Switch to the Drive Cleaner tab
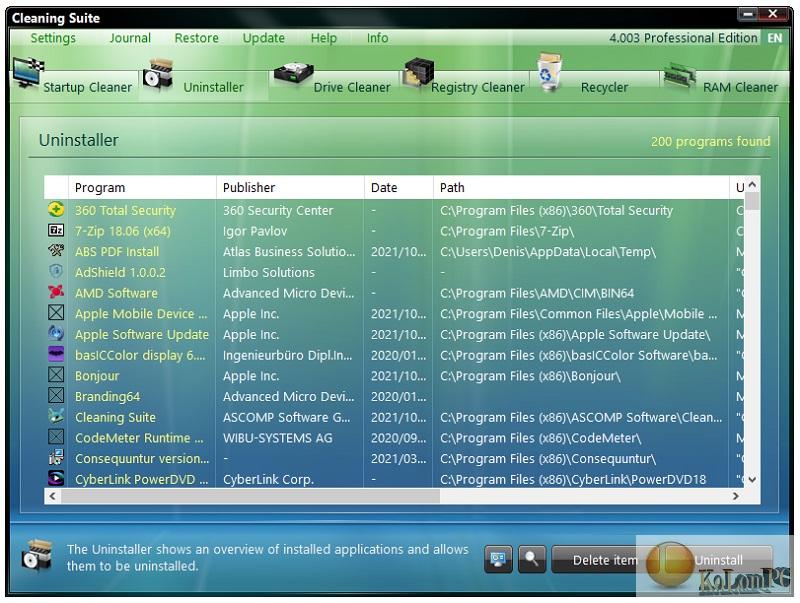The width and height of the screenshot is (800, 603). [x=334, y=87]
